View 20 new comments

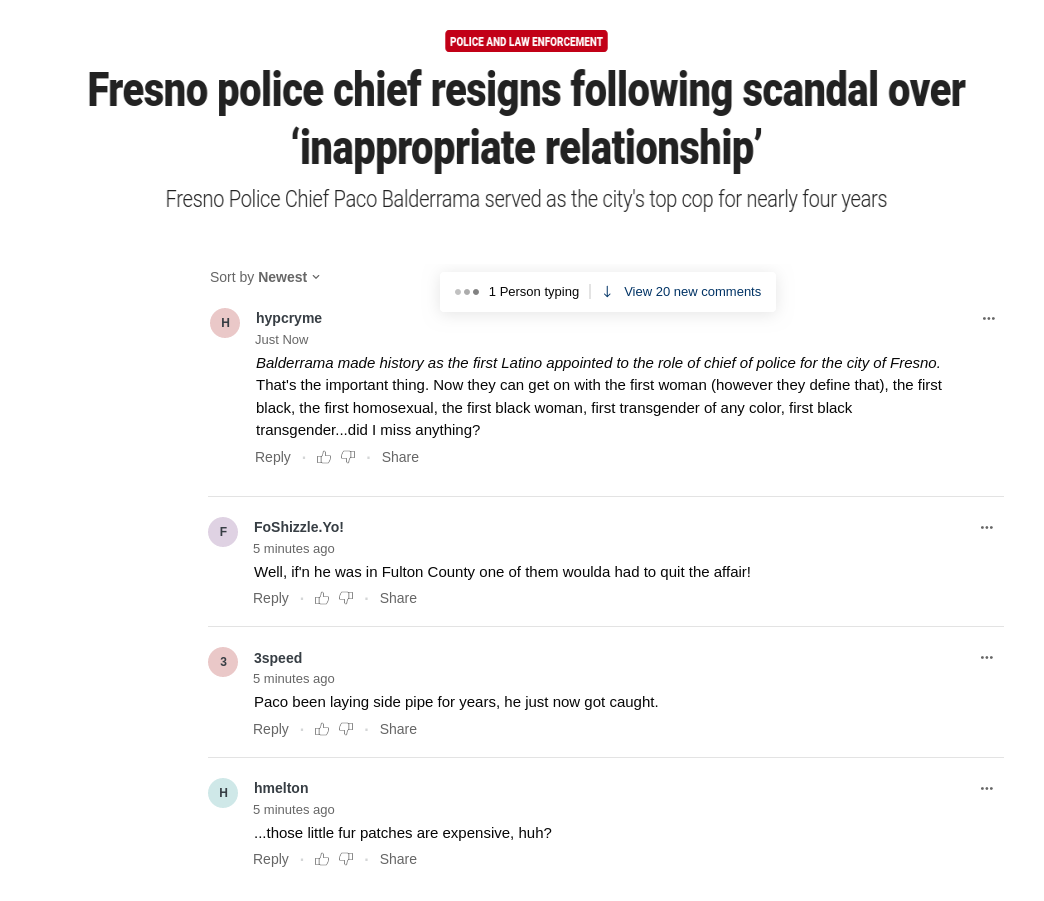tap(692, 292)
